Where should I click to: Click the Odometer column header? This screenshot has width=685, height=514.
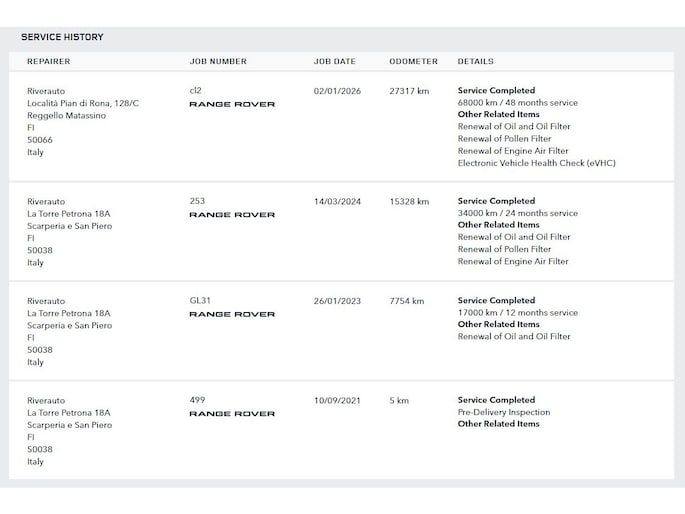coord(413,62)
